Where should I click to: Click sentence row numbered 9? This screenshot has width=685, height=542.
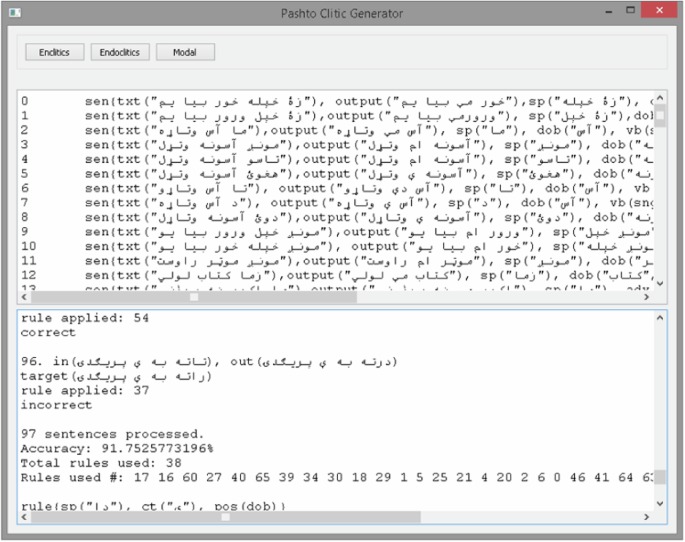[336, 232]
